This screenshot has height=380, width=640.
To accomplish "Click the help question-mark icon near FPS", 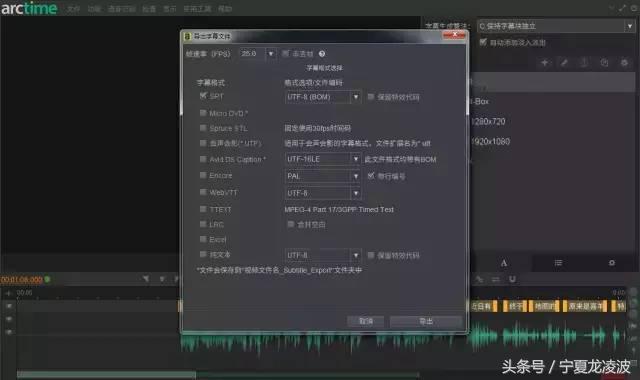I will [x=322, y=53].
